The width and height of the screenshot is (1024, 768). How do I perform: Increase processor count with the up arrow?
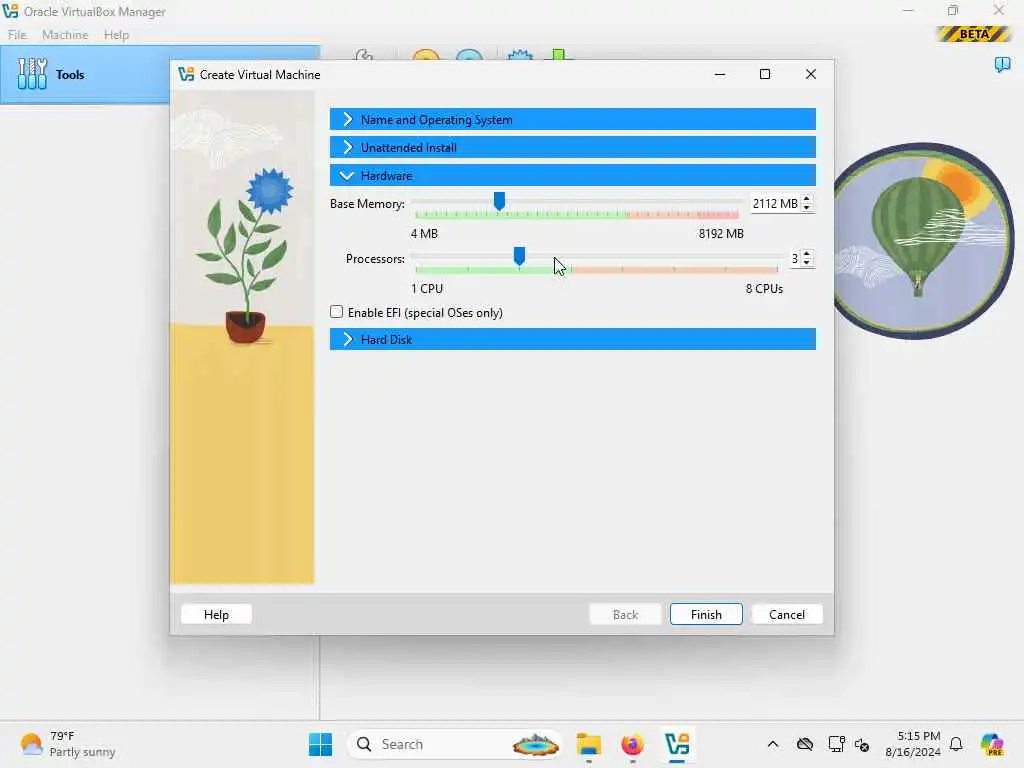tap(807, 254)
